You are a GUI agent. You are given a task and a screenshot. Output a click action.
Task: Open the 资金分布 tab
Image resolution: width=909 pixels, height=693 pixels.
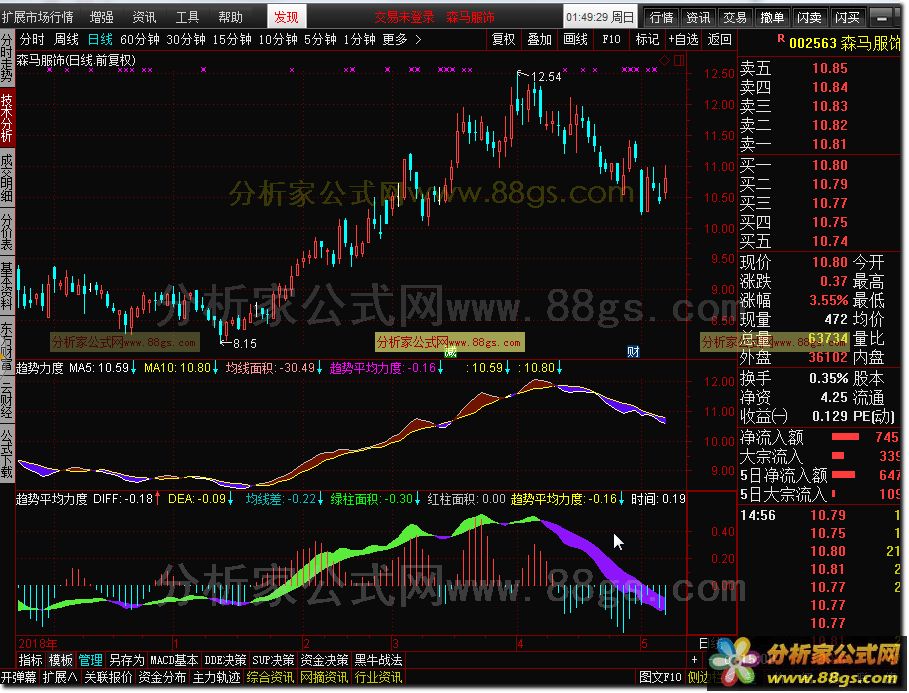point(162,677)
